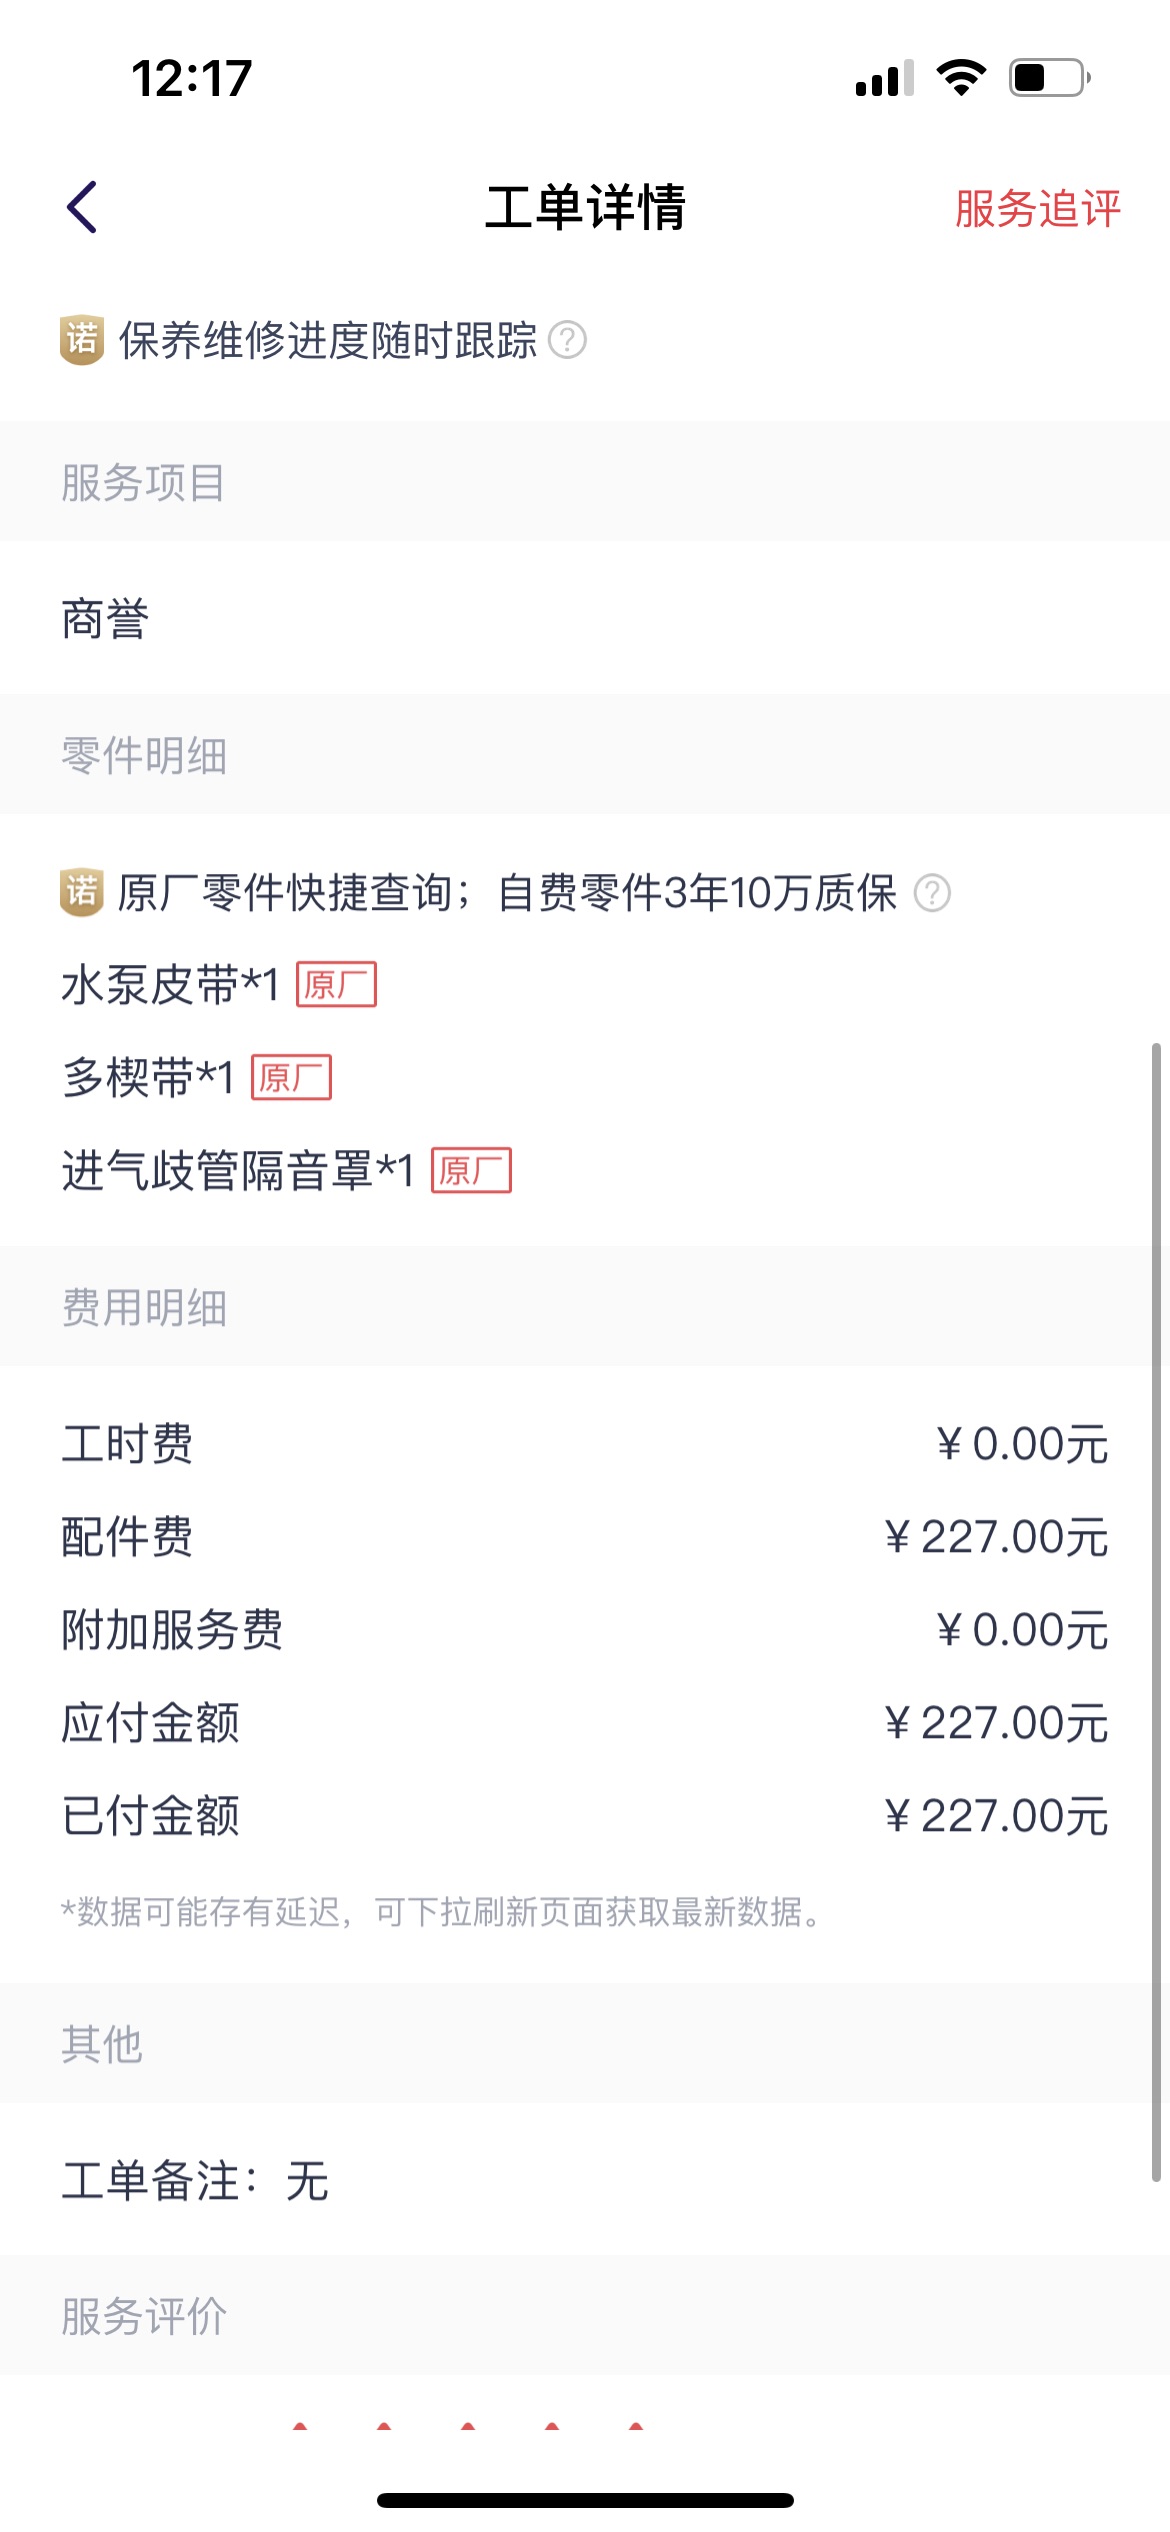Viewport: 1170px width, 2532px height.
Task: Open the 服务追评 link
Action: coord(1037,209)
